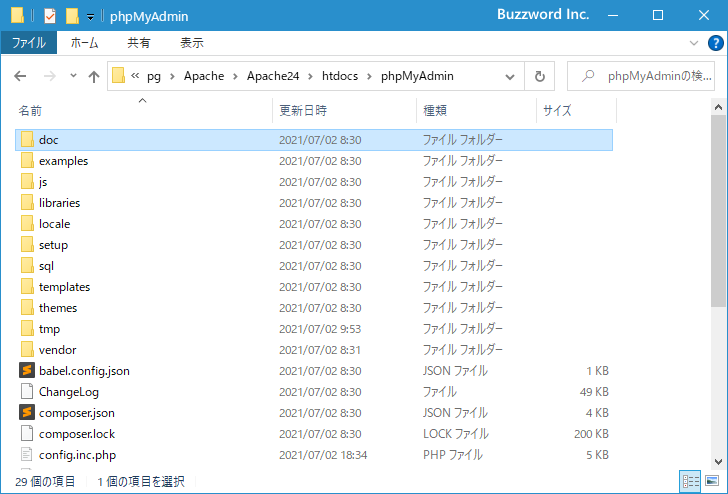Click the 200 KB size cell
Image resolution: width=728 pixels, height=494 pixels.
[591, 434]
